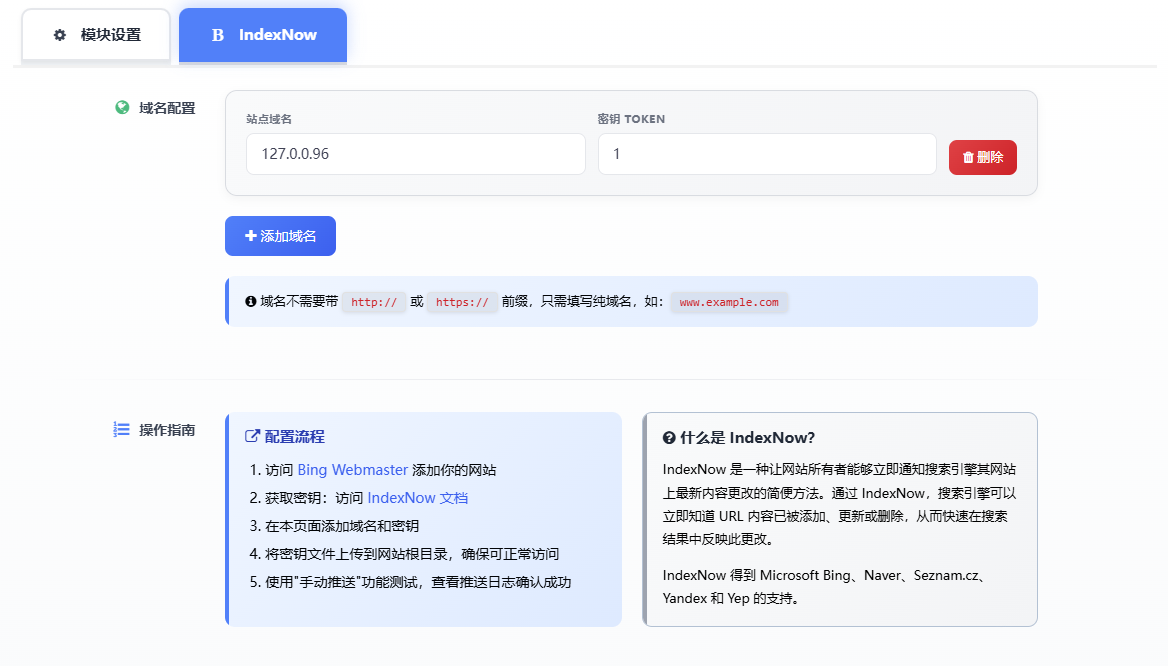Click the gear icon on the 模块设置 tab
This screenshot has height=666, width=1168.
[60, 35]
